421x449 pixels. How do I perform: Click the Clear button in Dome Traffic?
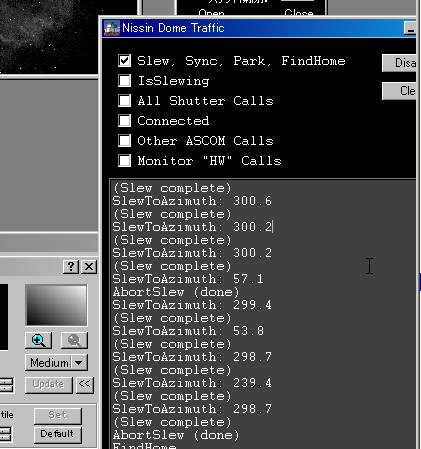point(399,91)
